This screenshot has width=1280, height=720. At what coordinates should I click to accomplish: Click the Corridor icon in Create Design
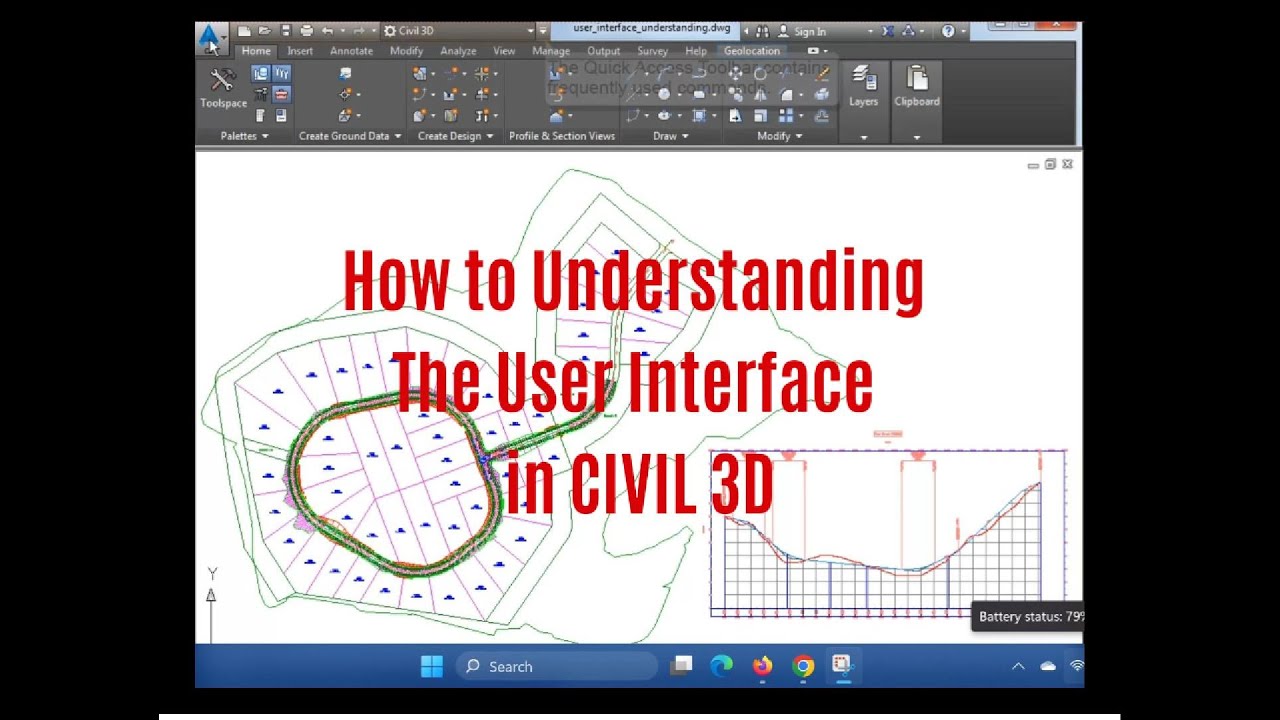click(451, 116)
